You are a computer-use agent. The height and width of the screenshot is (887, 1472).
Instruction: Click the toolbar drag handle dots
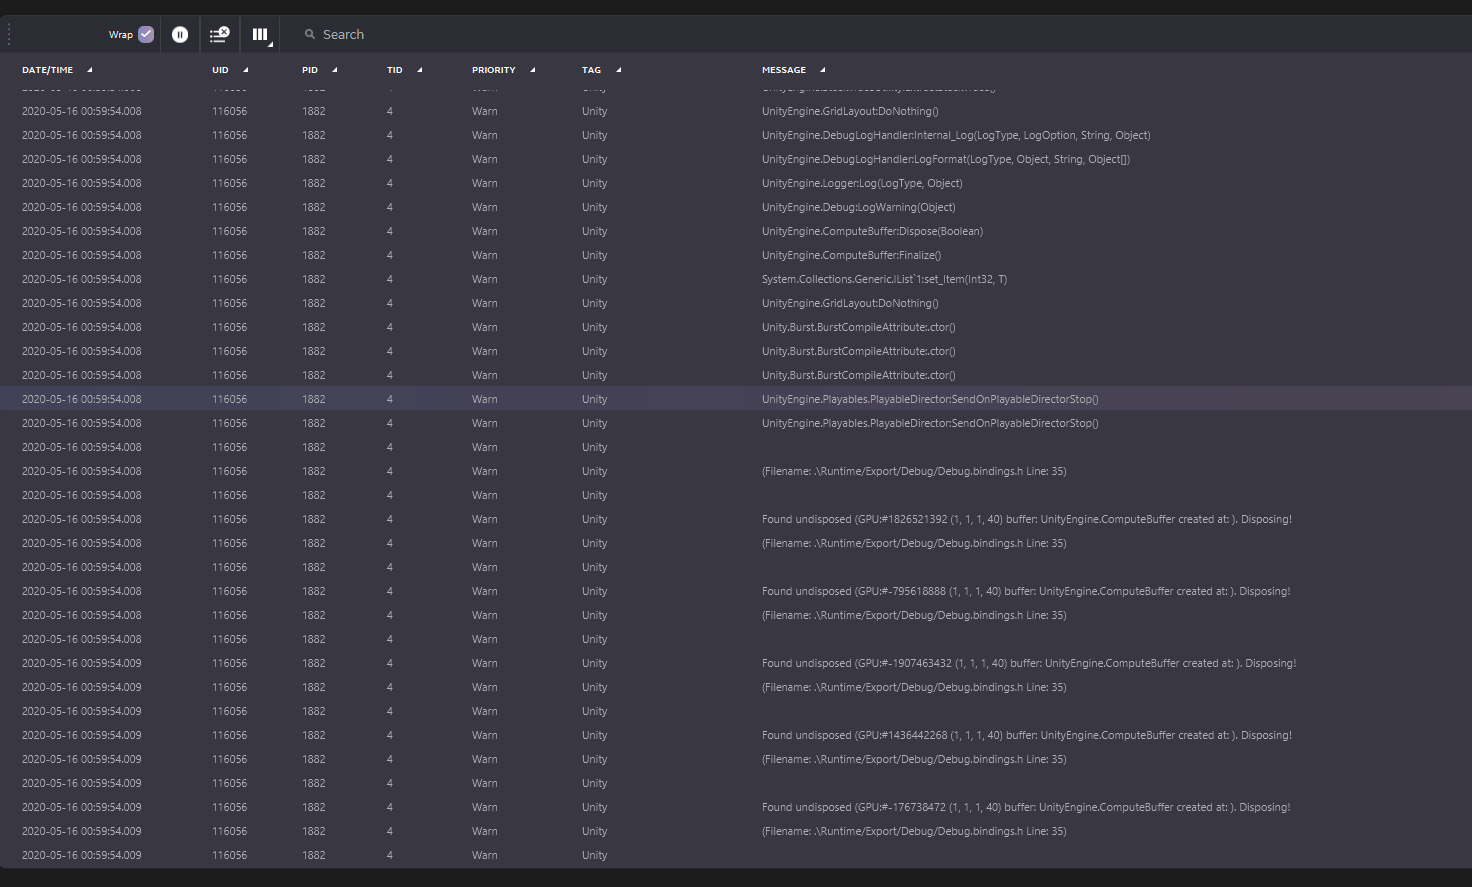[7, 33]
